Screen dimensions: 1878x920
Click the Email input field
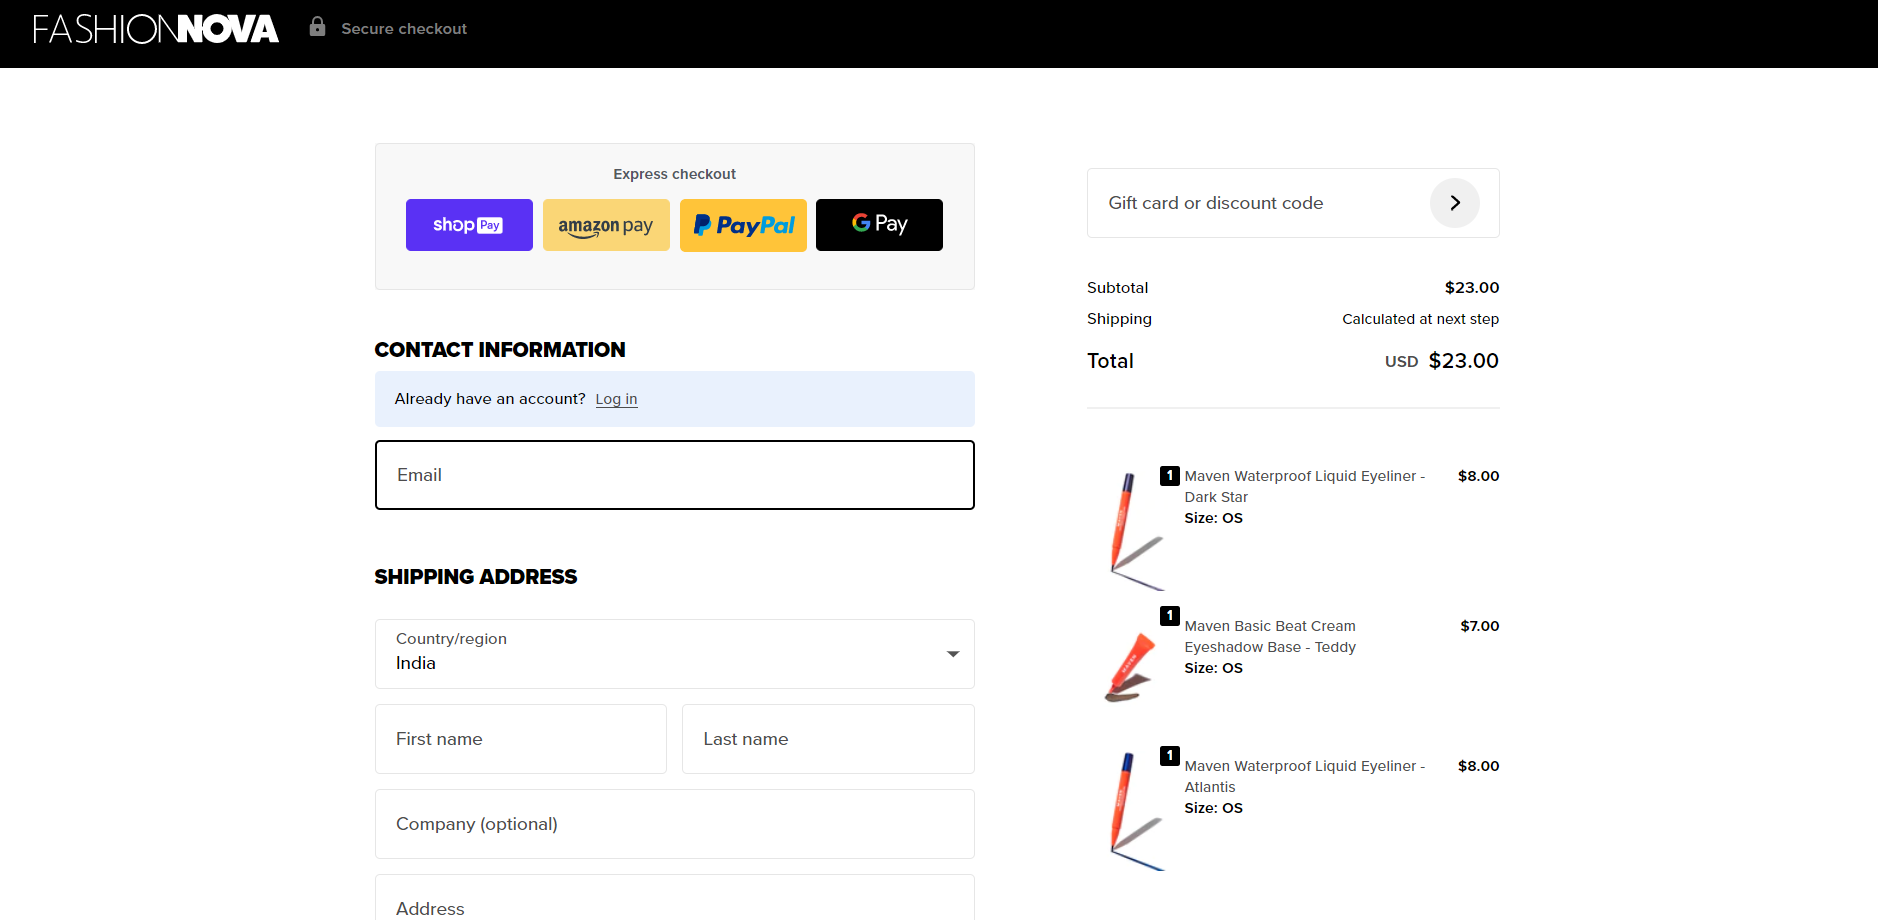pos(674,474)
